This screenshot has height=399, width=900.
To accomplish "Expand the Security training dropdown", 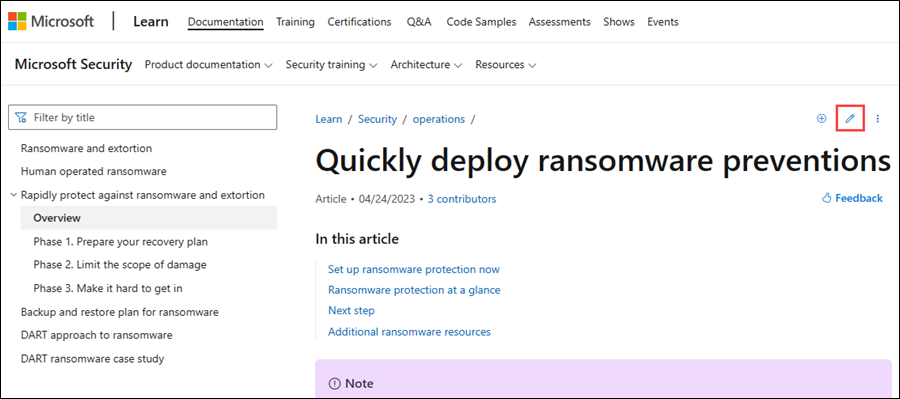I will (x=331, y=65).
